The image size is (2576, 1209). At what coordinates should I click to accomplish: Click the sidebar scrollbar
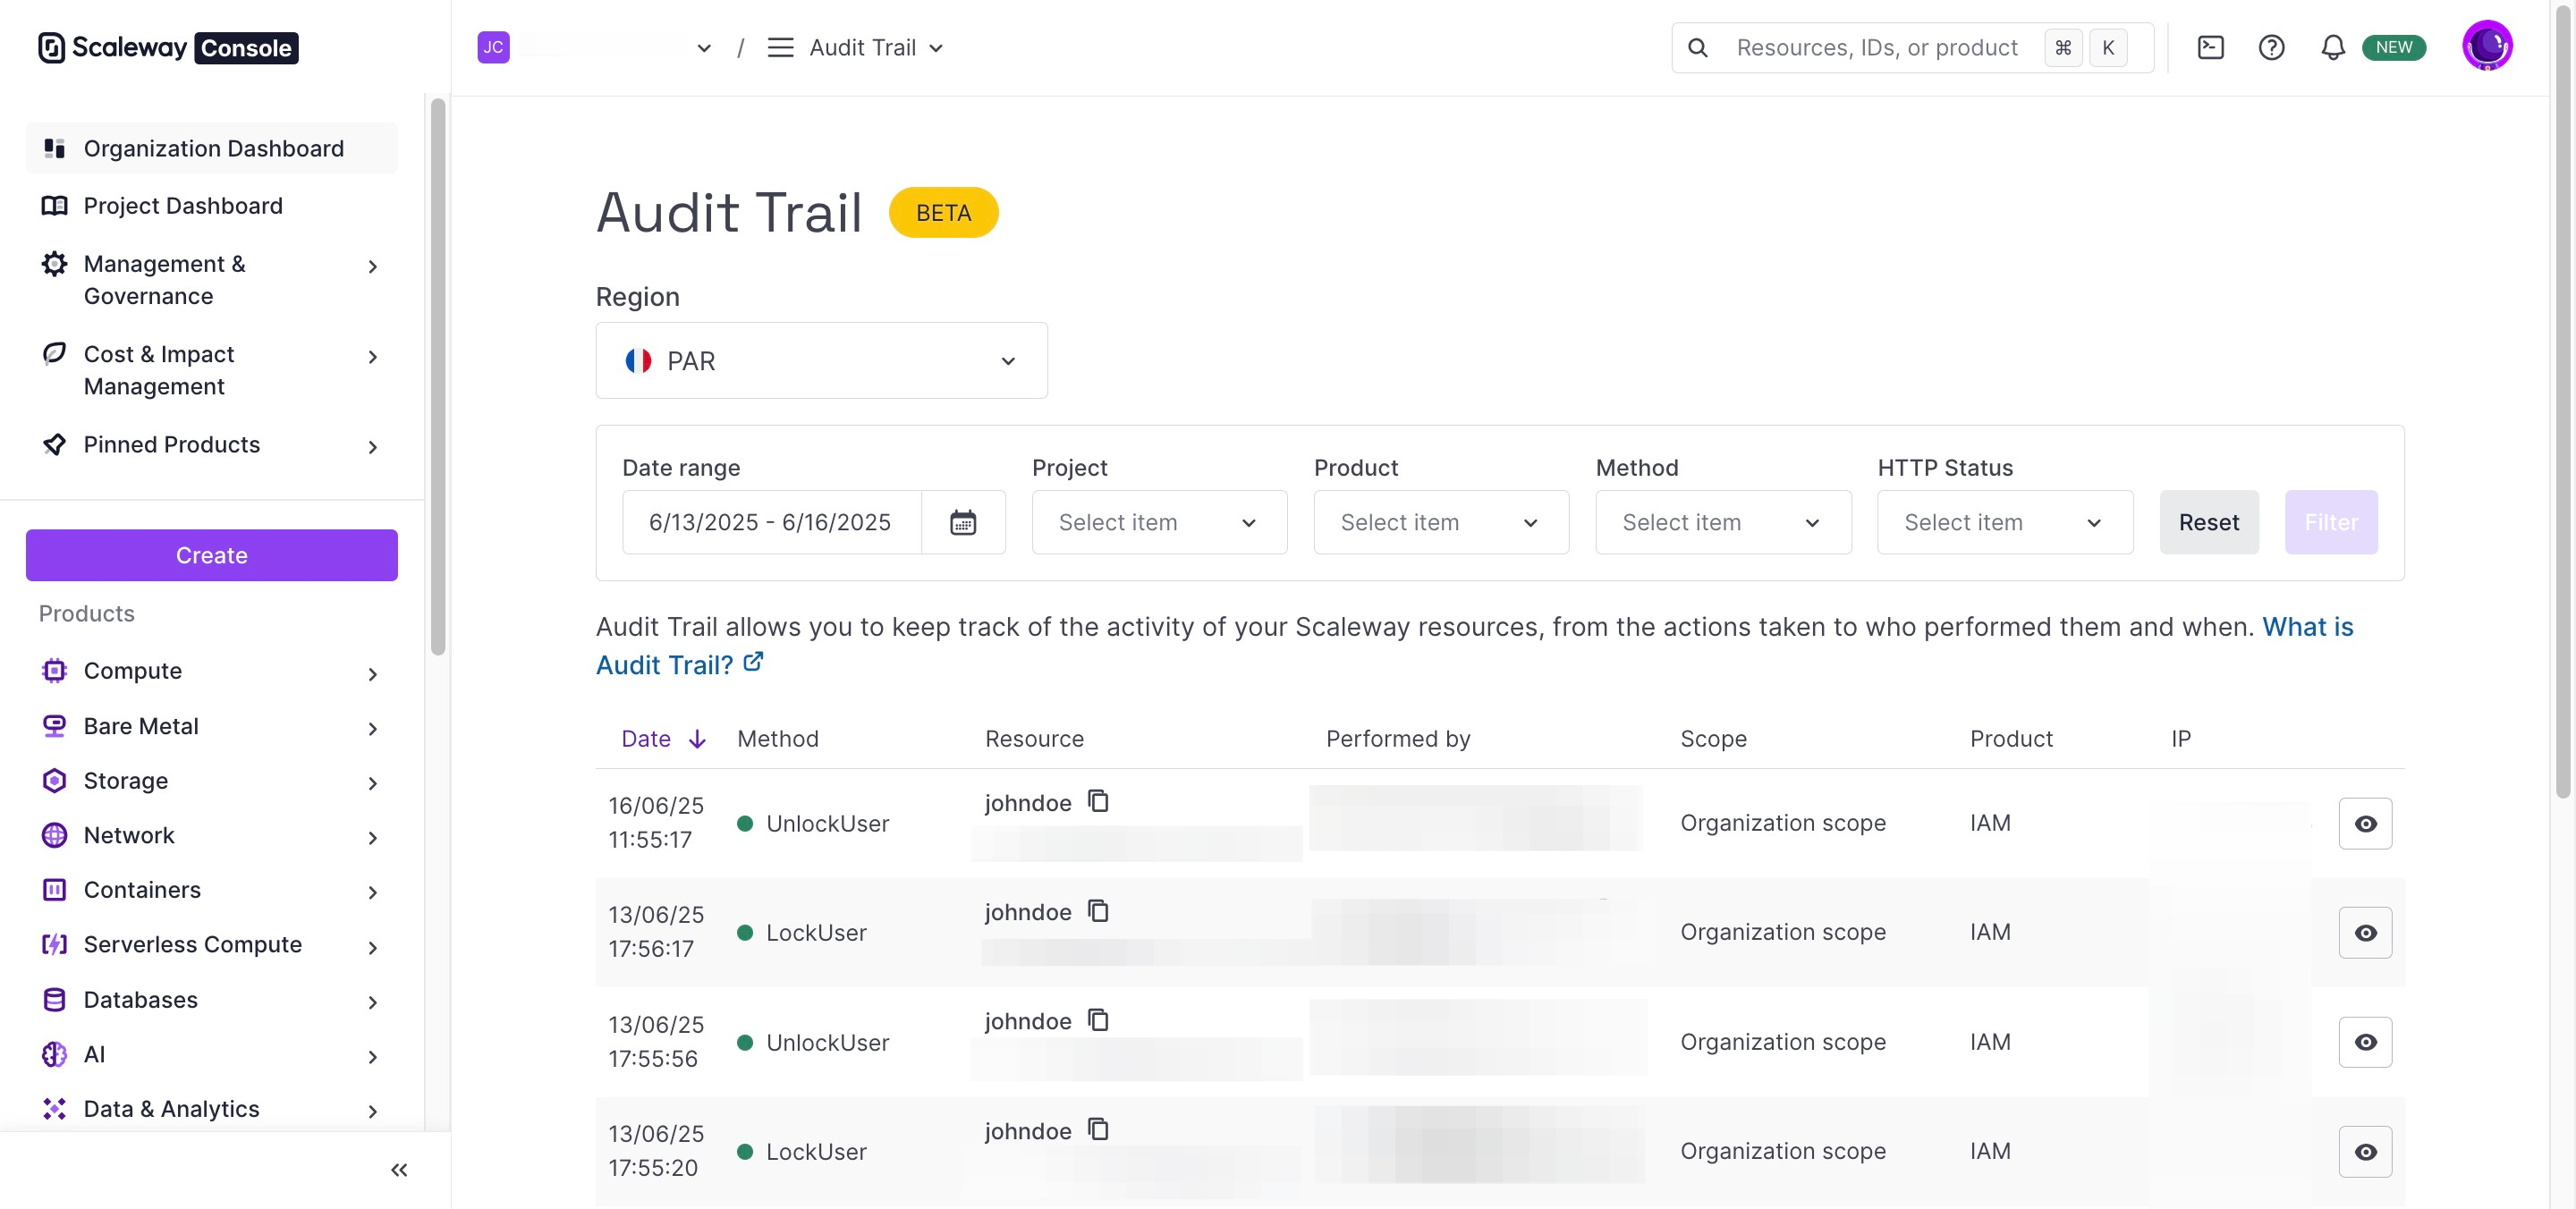[x=437, y=376]
